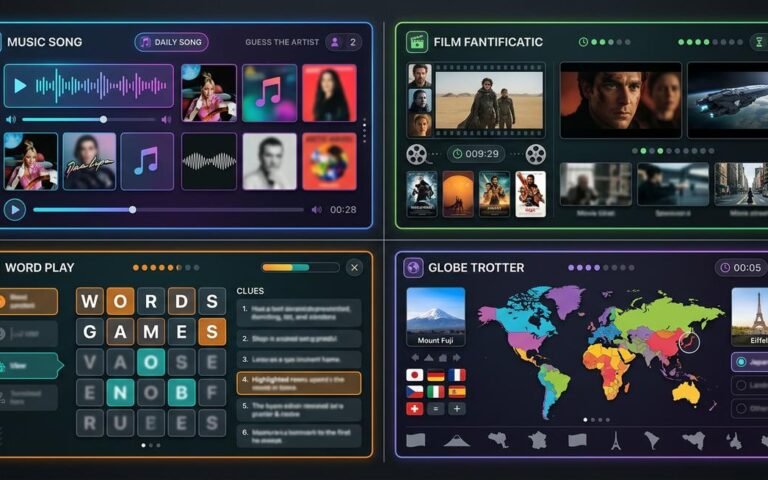Image resolution: width=768 pixels, height=480 pixels.
Task: Click the teal B tile
Action: [x=182, y=392]
